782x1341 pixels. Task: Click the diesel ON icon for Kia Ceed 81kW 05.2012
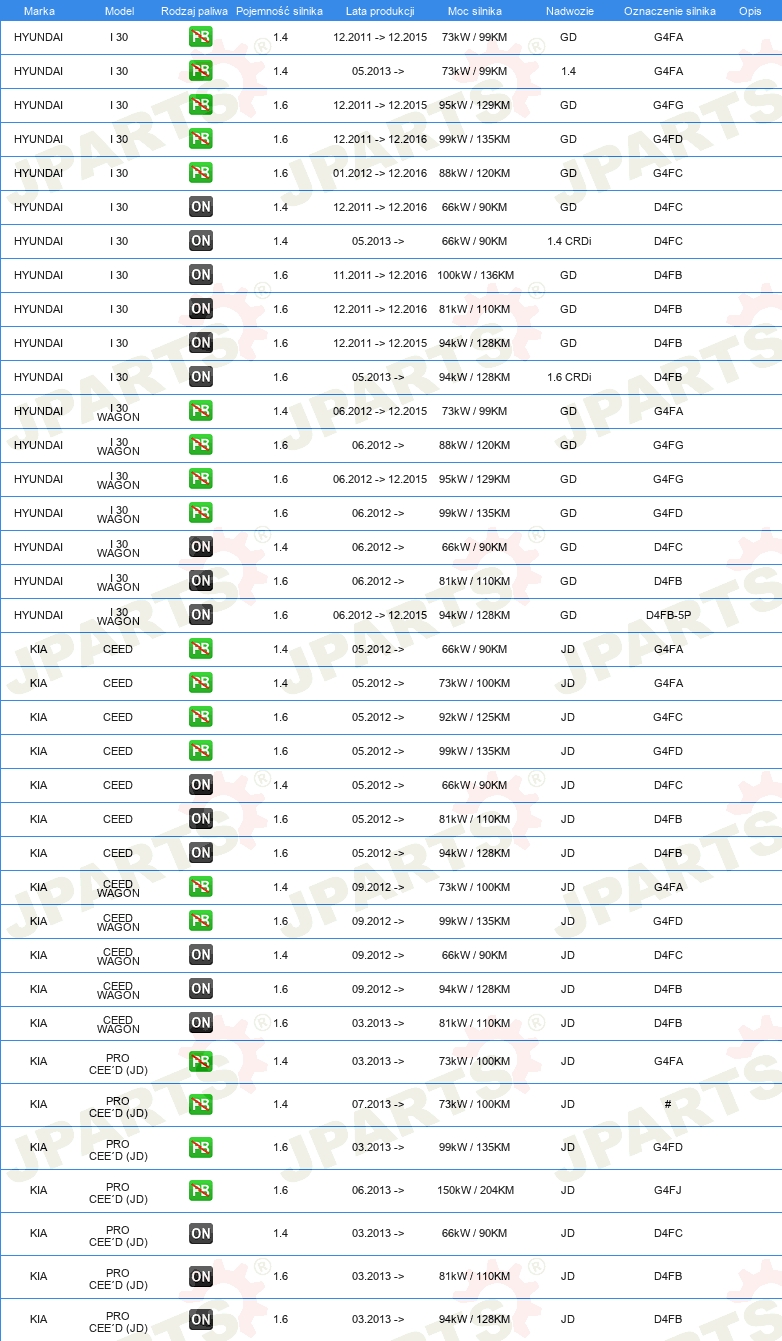coord(201,819)
